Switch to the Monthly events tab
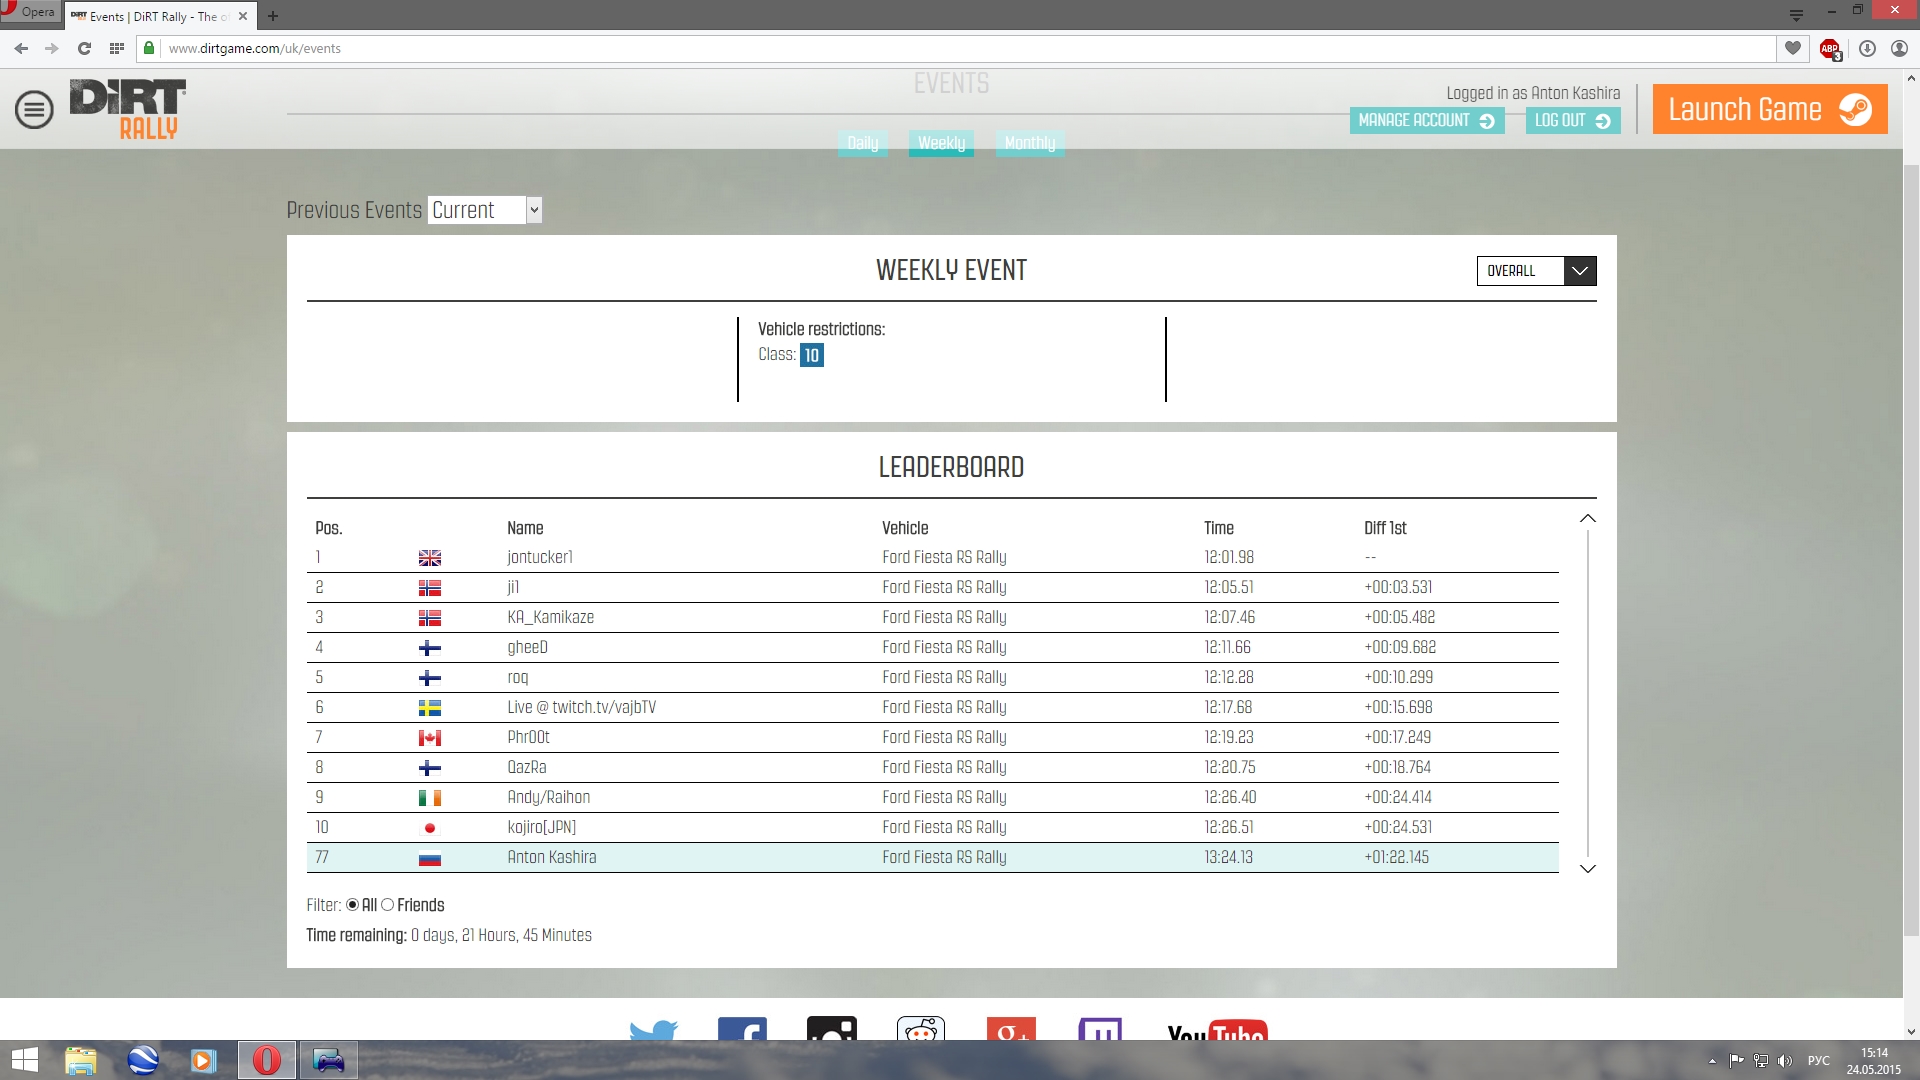1920x1080 pixels. pyautogui.click(x=1029, y=143)
